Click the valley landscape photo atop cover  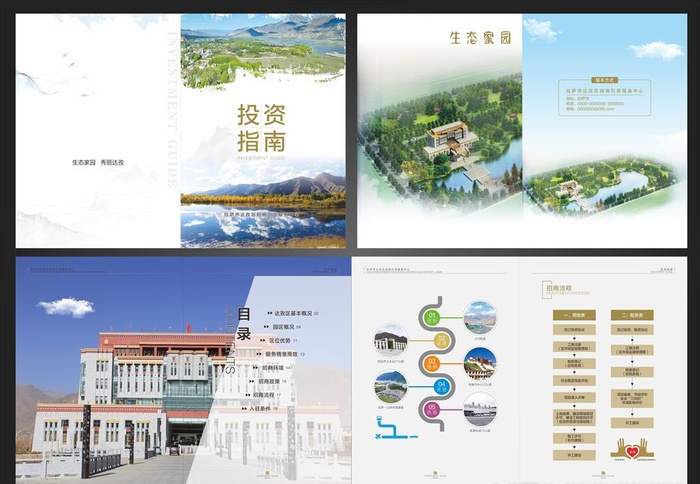(x=263, y=49)
